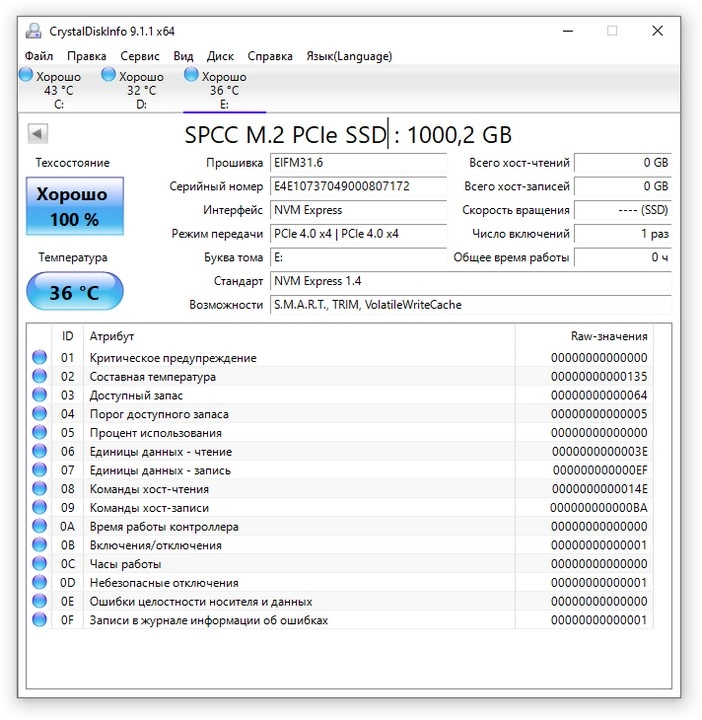Click status orb for attribute 0F
Image resolution: width=702 pixels, height=720 pixels.
click(39, 620)
